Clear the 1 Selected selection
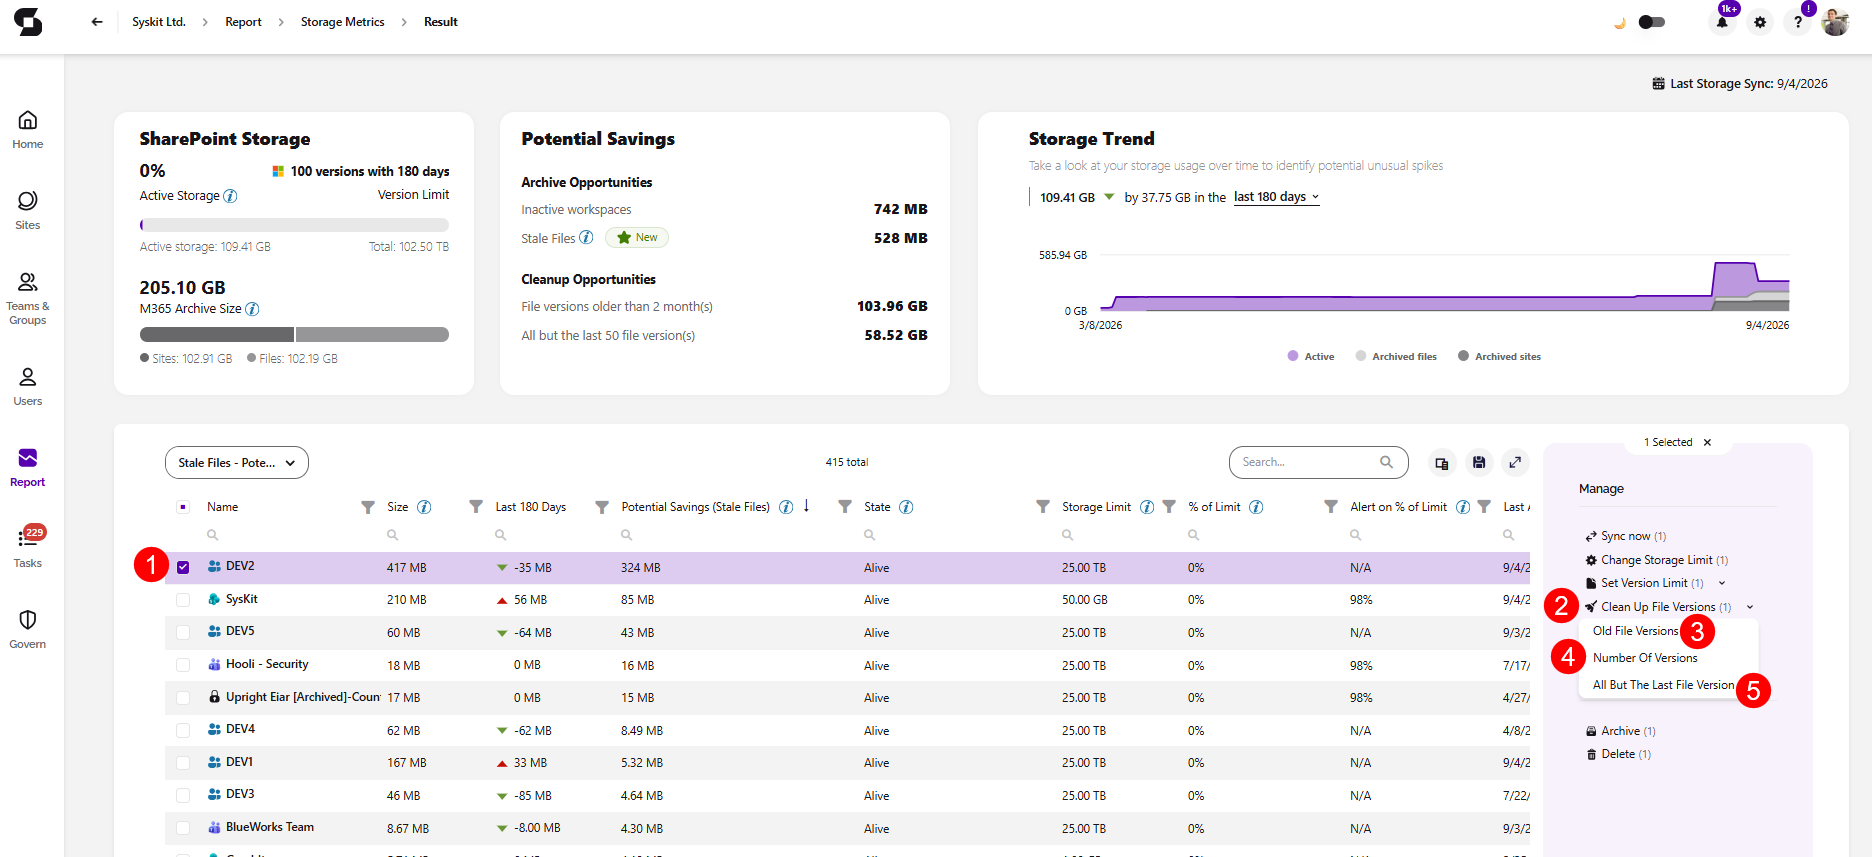 pyautogui.click(x=1707, y=442)
